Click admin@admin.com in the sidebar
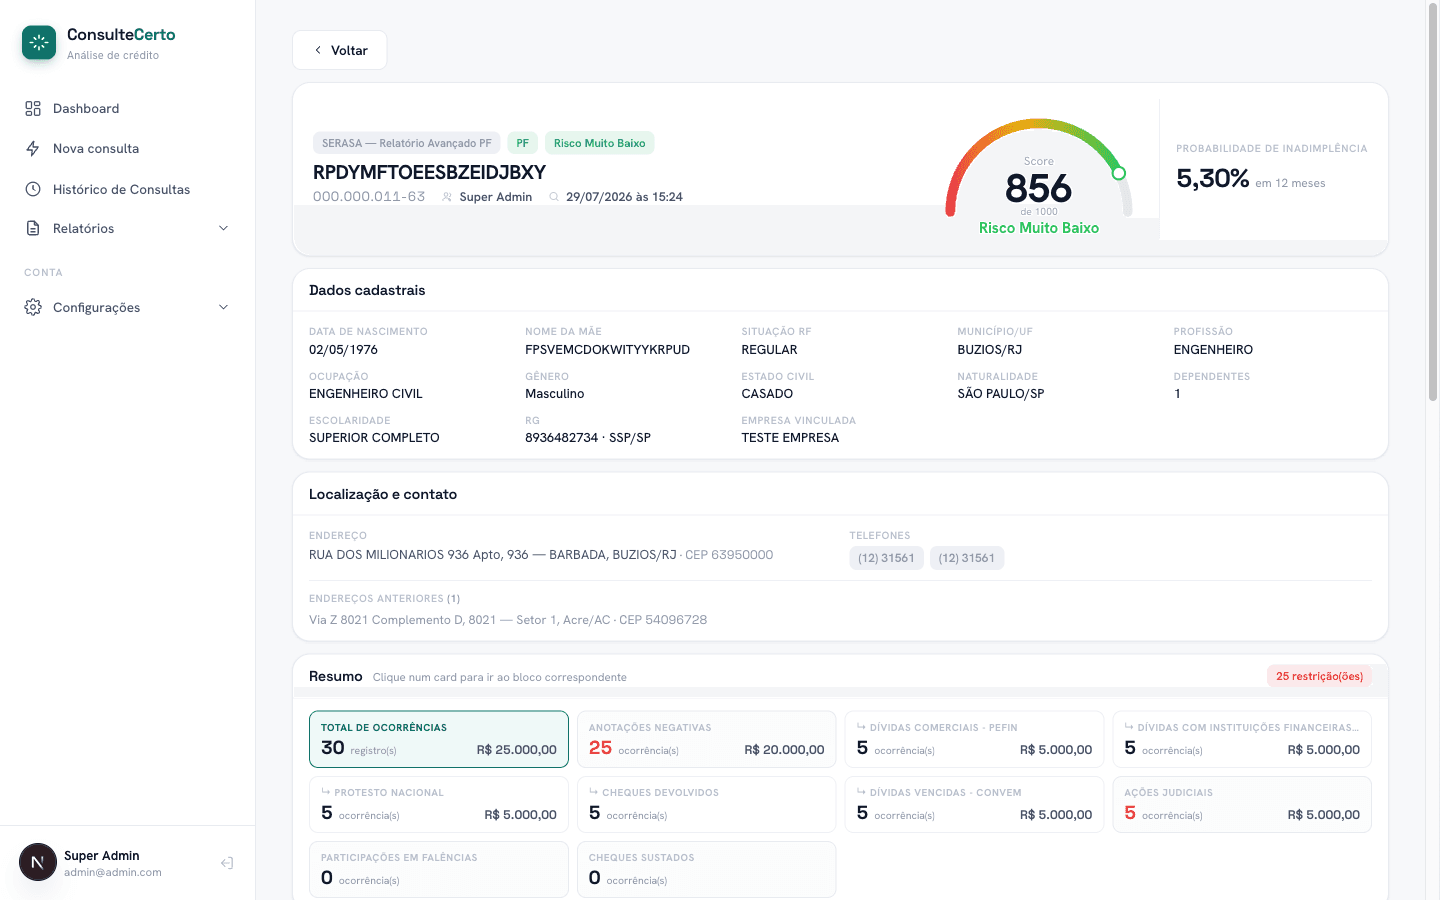The image size is (1440, 900). (x=113, y=872)
